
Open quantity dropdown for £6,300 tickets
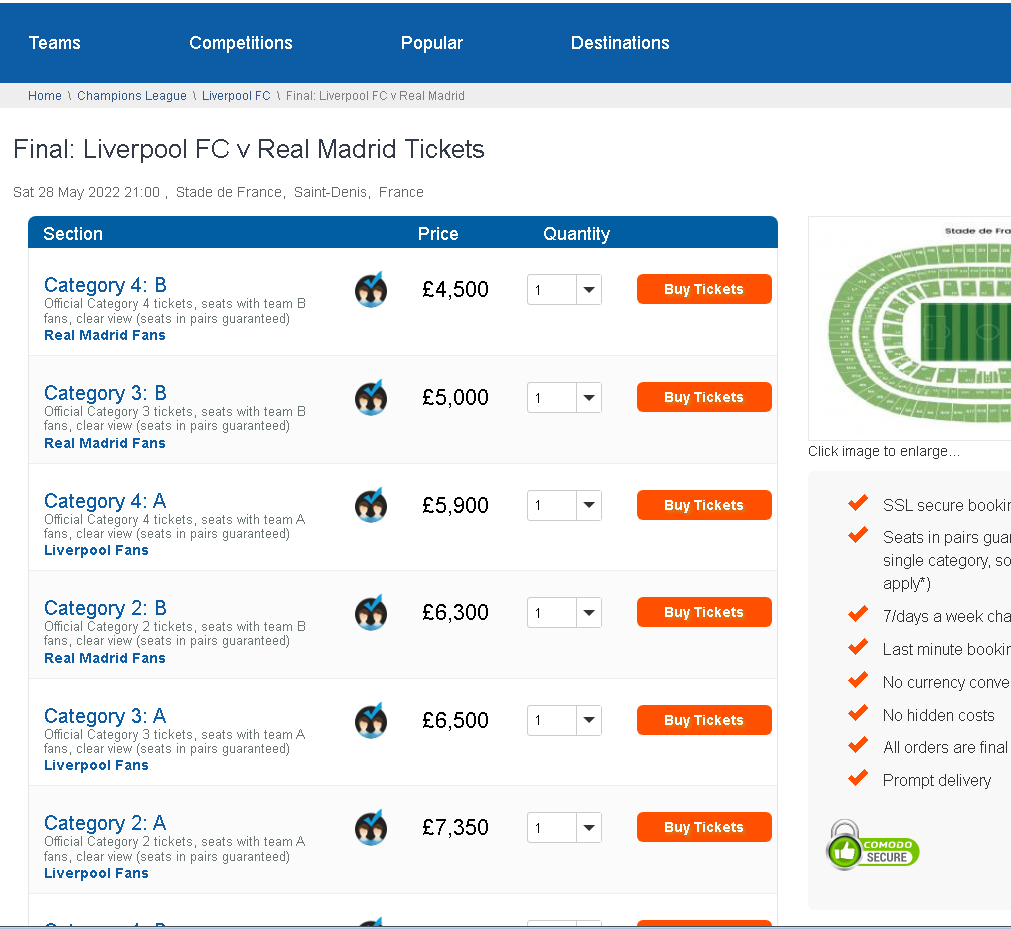(564, 612)
